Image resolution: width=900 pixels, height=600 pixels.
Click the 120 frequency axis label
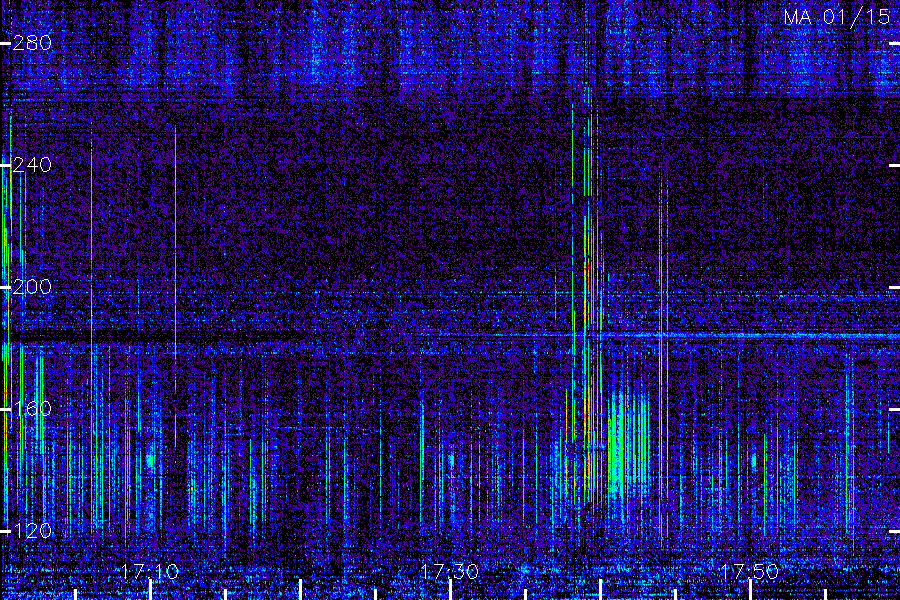point(32,531)
